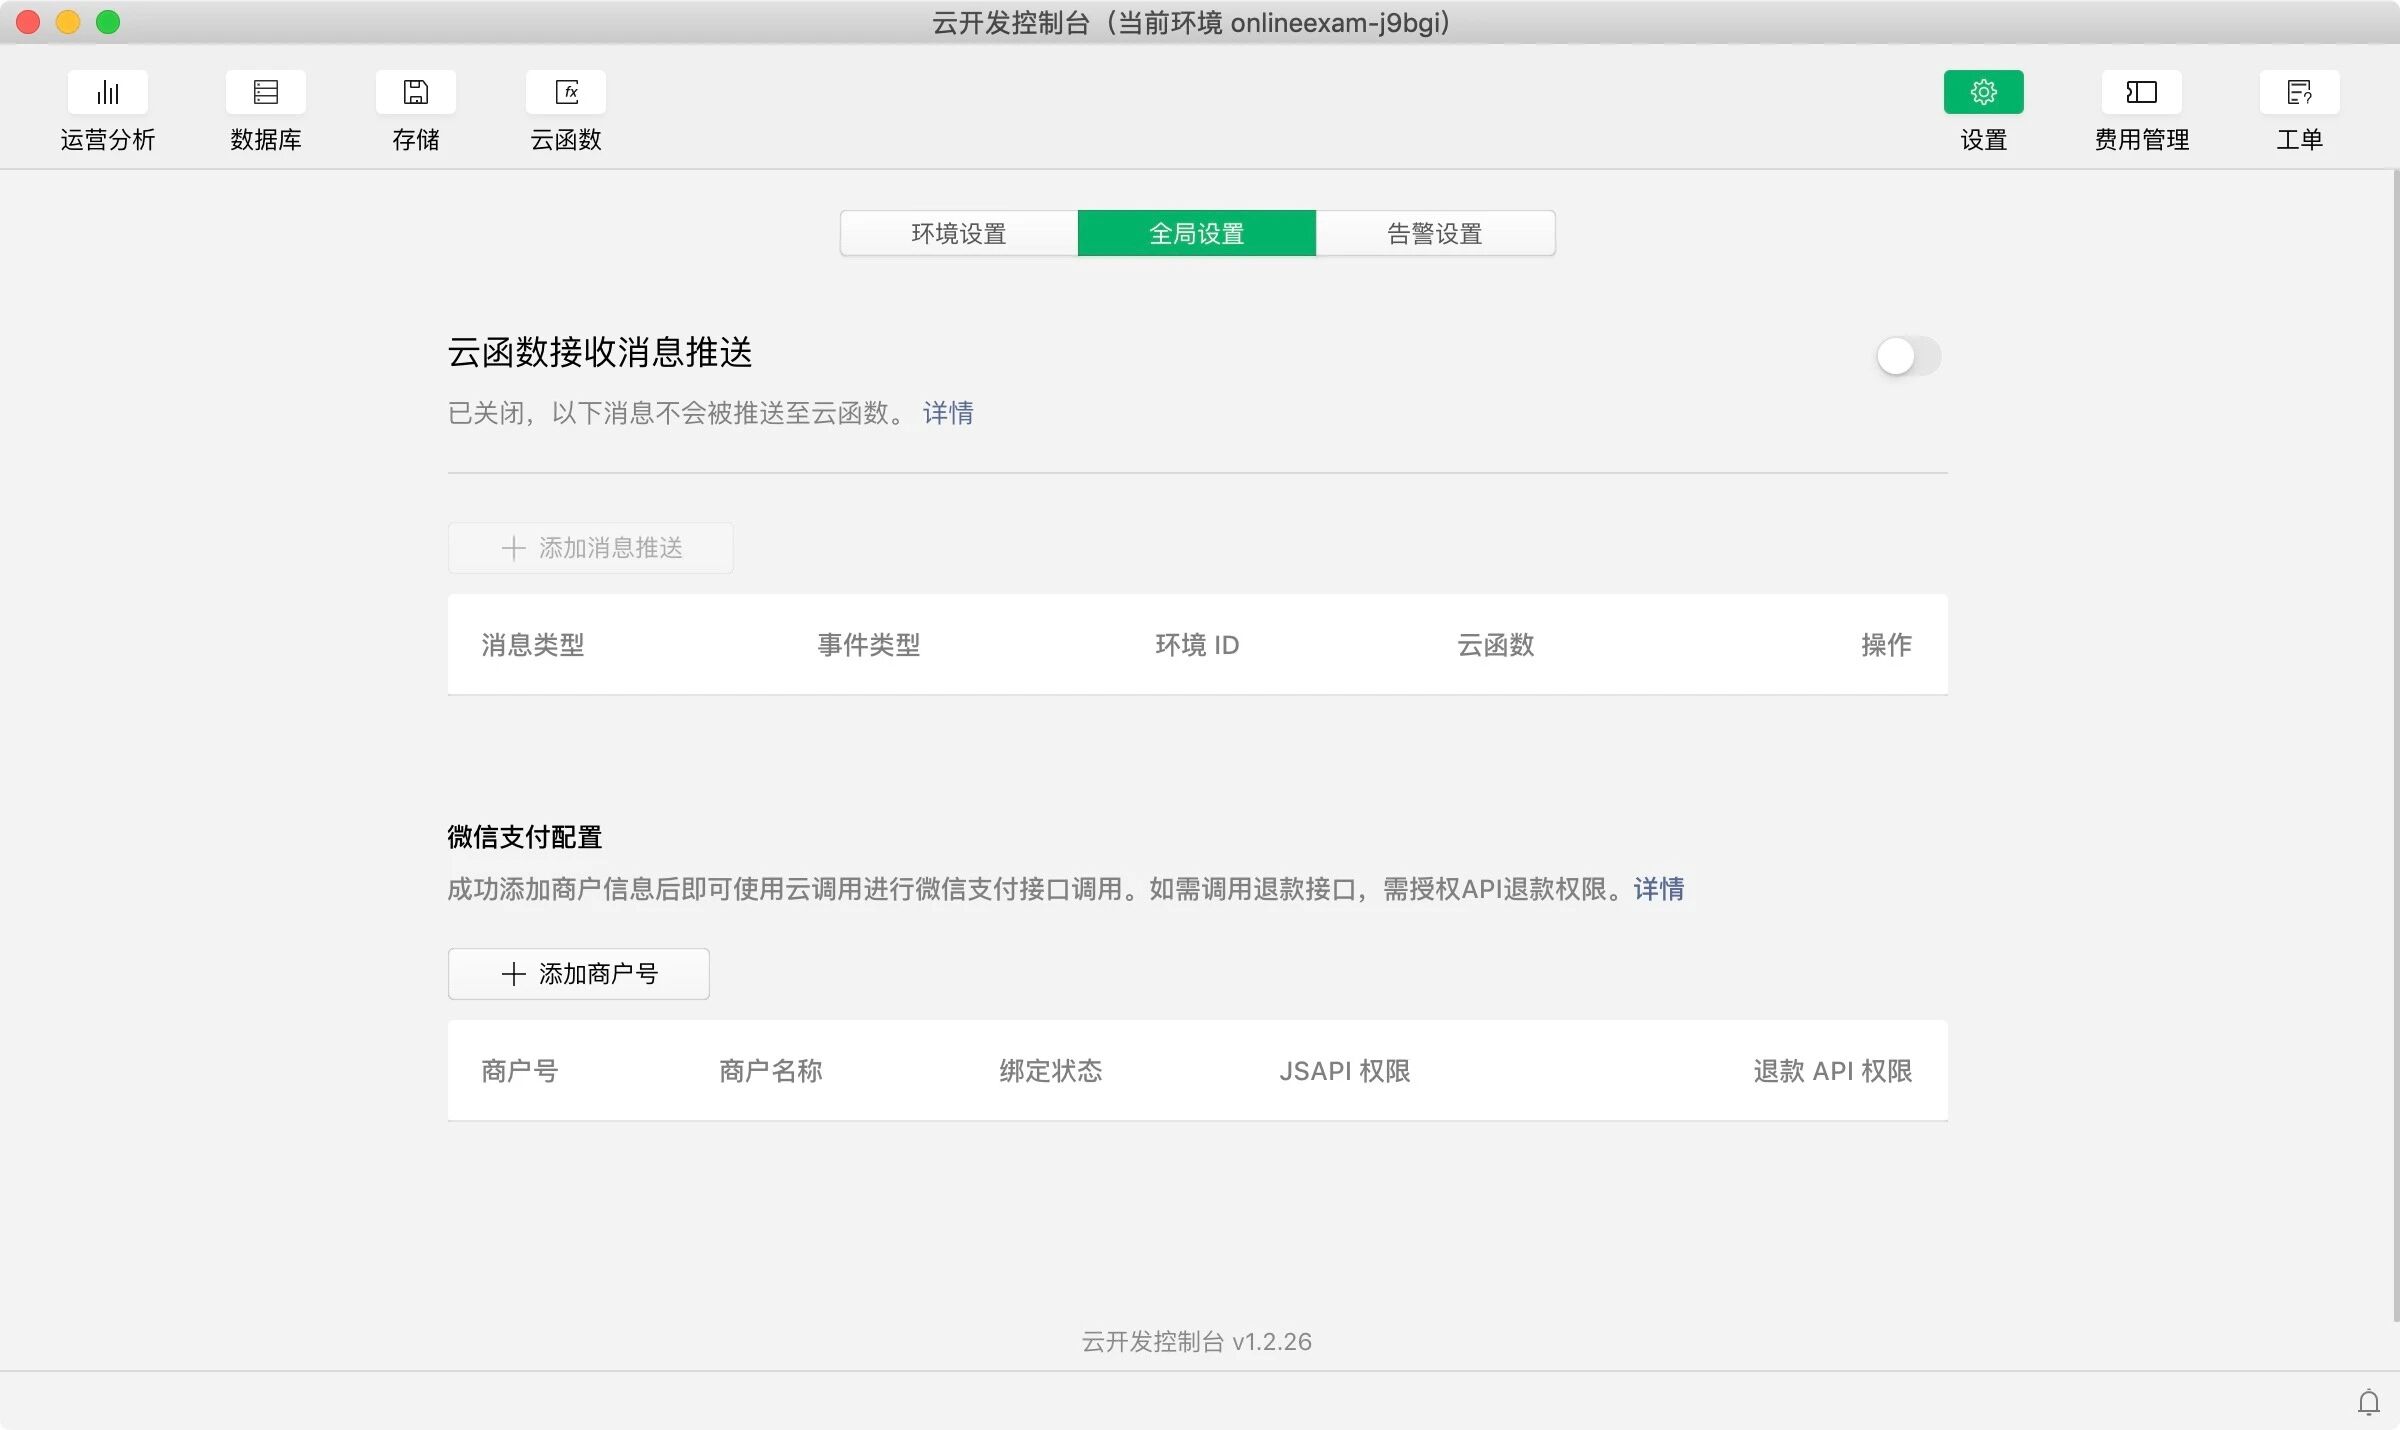Open the 云函数 cloud functions icon
2400x1430 pixels.
(566, 93)
